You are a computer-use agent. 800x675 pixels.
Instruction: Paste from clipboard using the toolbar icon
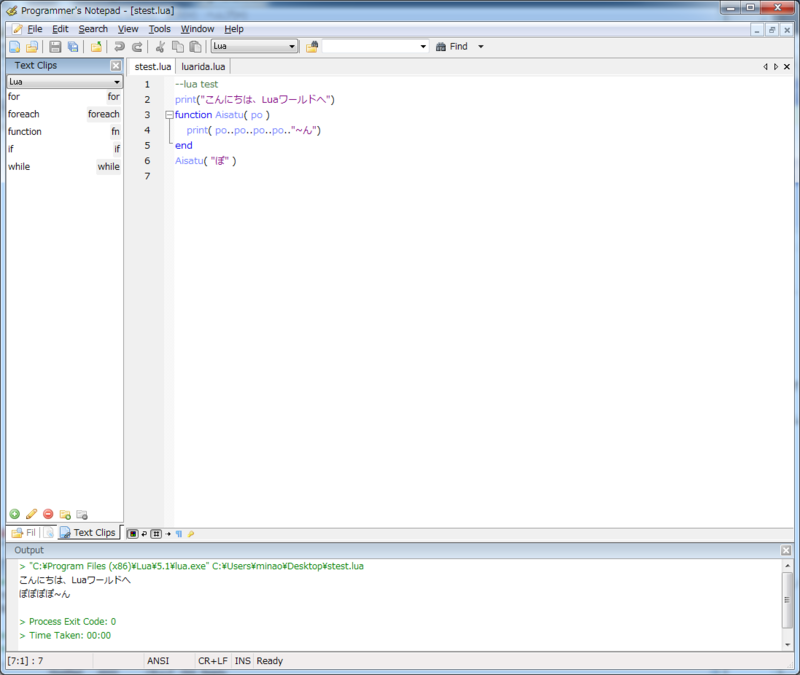(x=195, y=47)
